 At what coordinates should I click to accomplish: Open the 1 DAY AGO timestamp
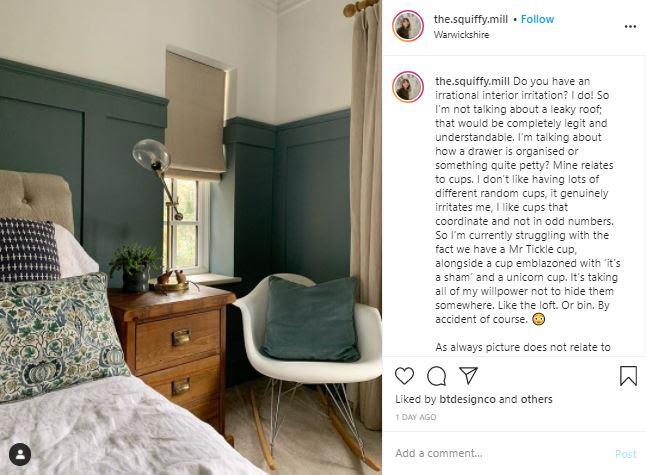(x=416, y=417)
